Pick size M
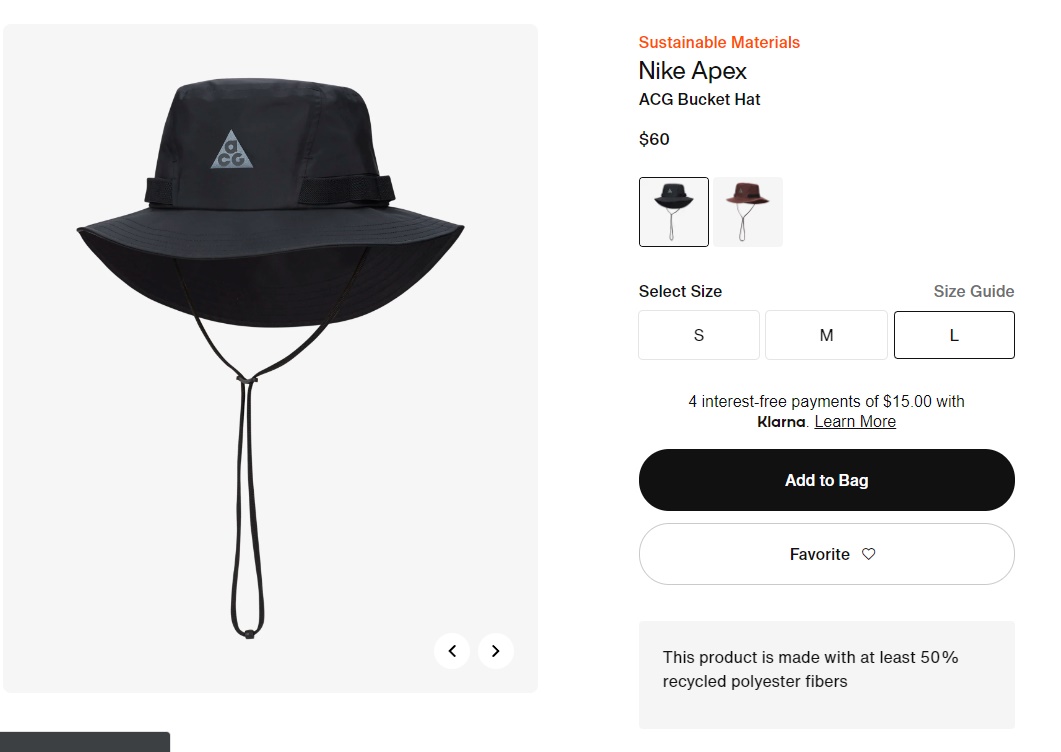This screenshot has width=1061, height=752. [826, 335]
